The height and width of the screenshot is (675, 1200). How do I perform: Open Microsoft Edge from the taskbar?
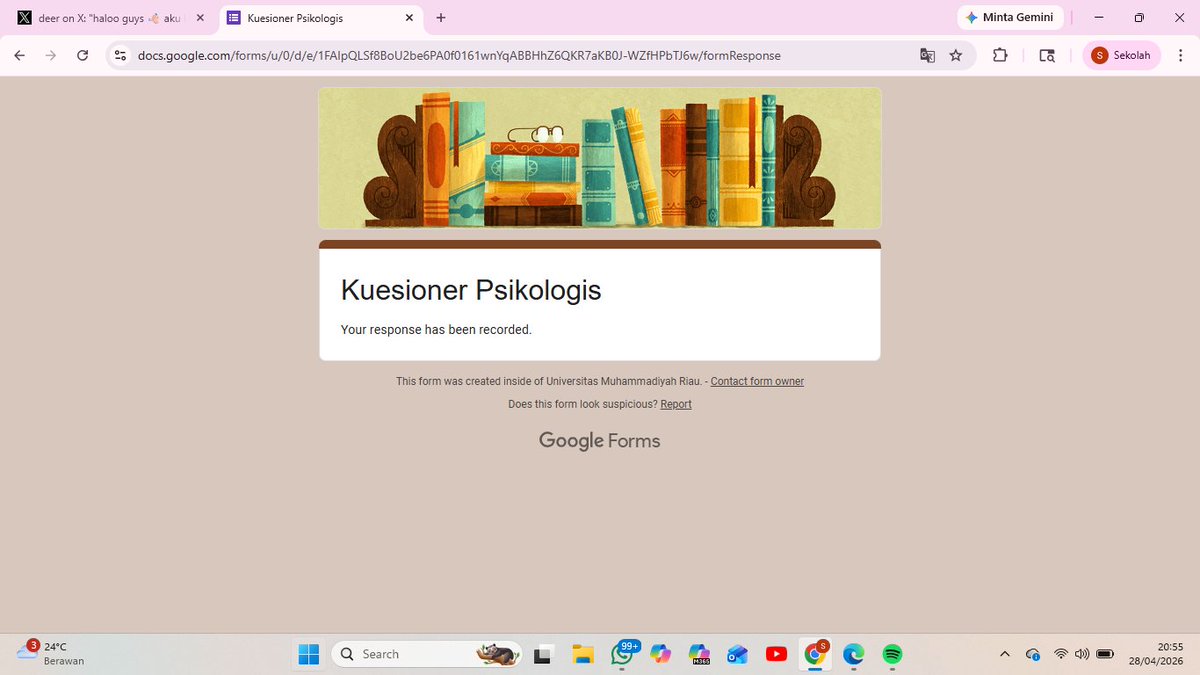pyautogui.click(x=853, y=654)
